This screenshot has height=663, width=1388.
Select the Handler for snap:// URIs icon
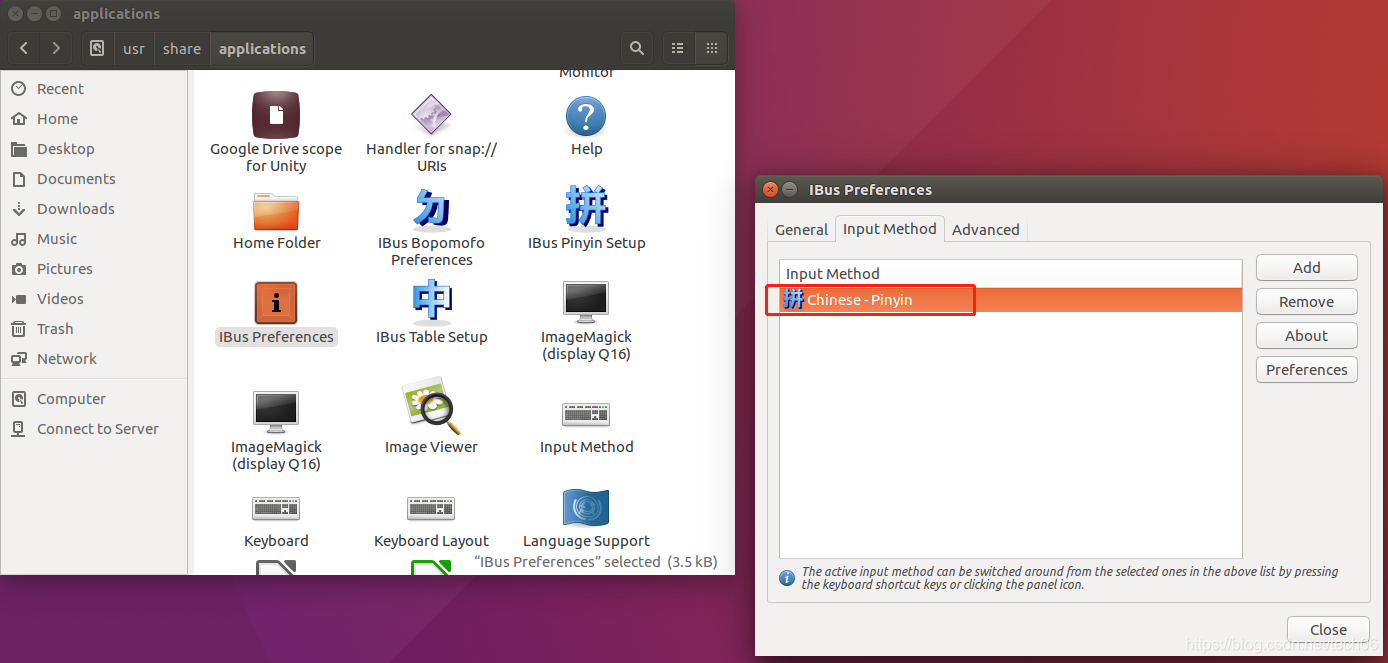432,115
